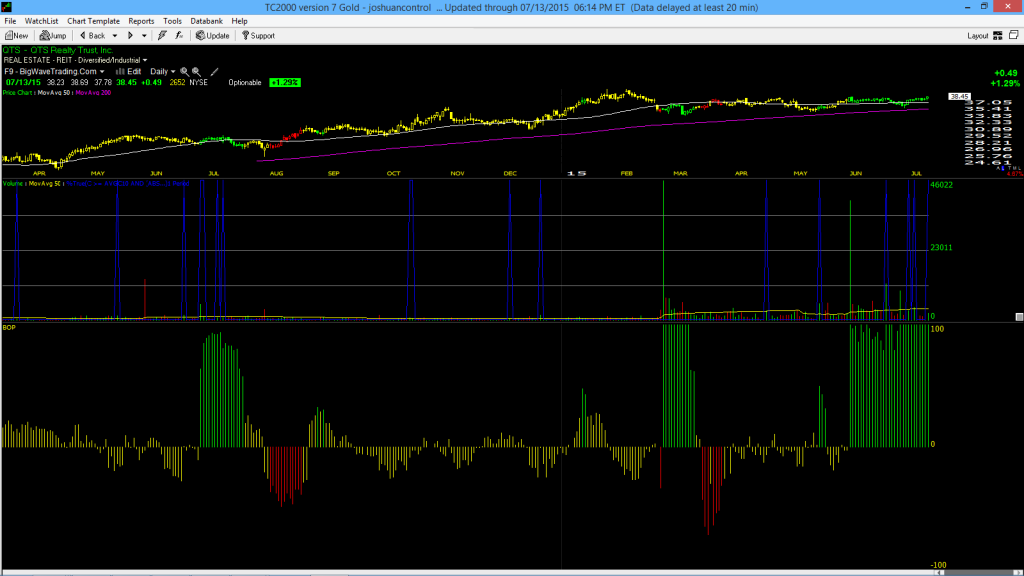This screenshot has height=576, width=1024.
Task: Click the first magnifier zoom icon
Action: pos(184,72)
